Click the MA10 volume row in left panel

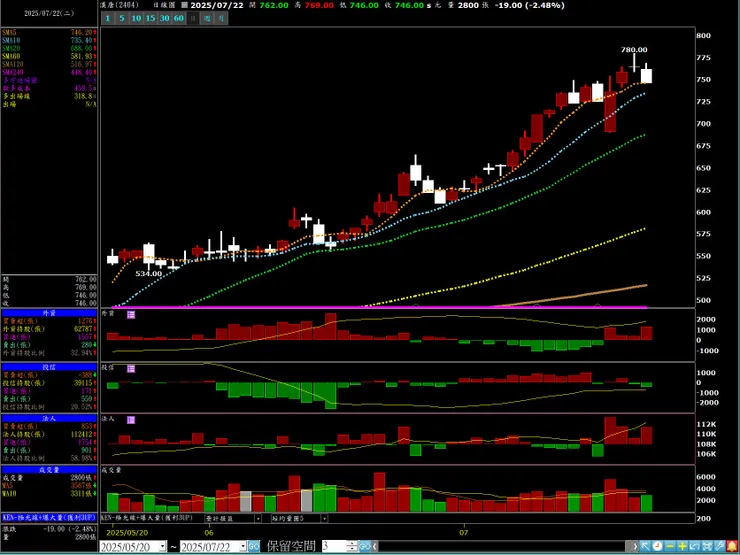point(49,493)
